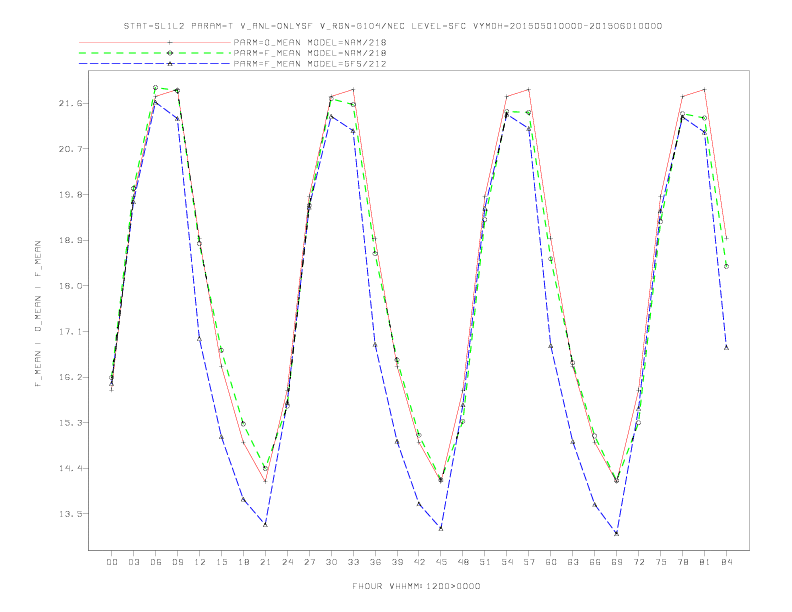Click x-axis tick label 06
This screenshot has width=792, height=612.
(156, 562)
